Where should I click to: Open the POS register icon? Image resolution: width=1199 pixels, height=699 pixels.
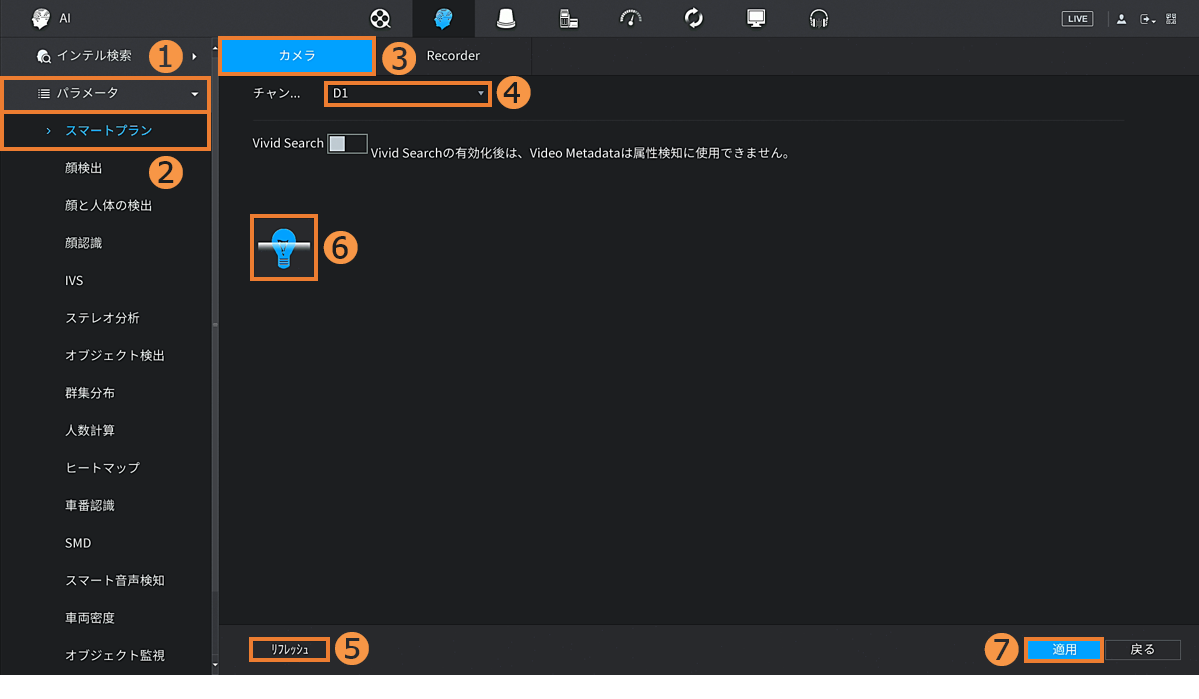tap(568, 19)
